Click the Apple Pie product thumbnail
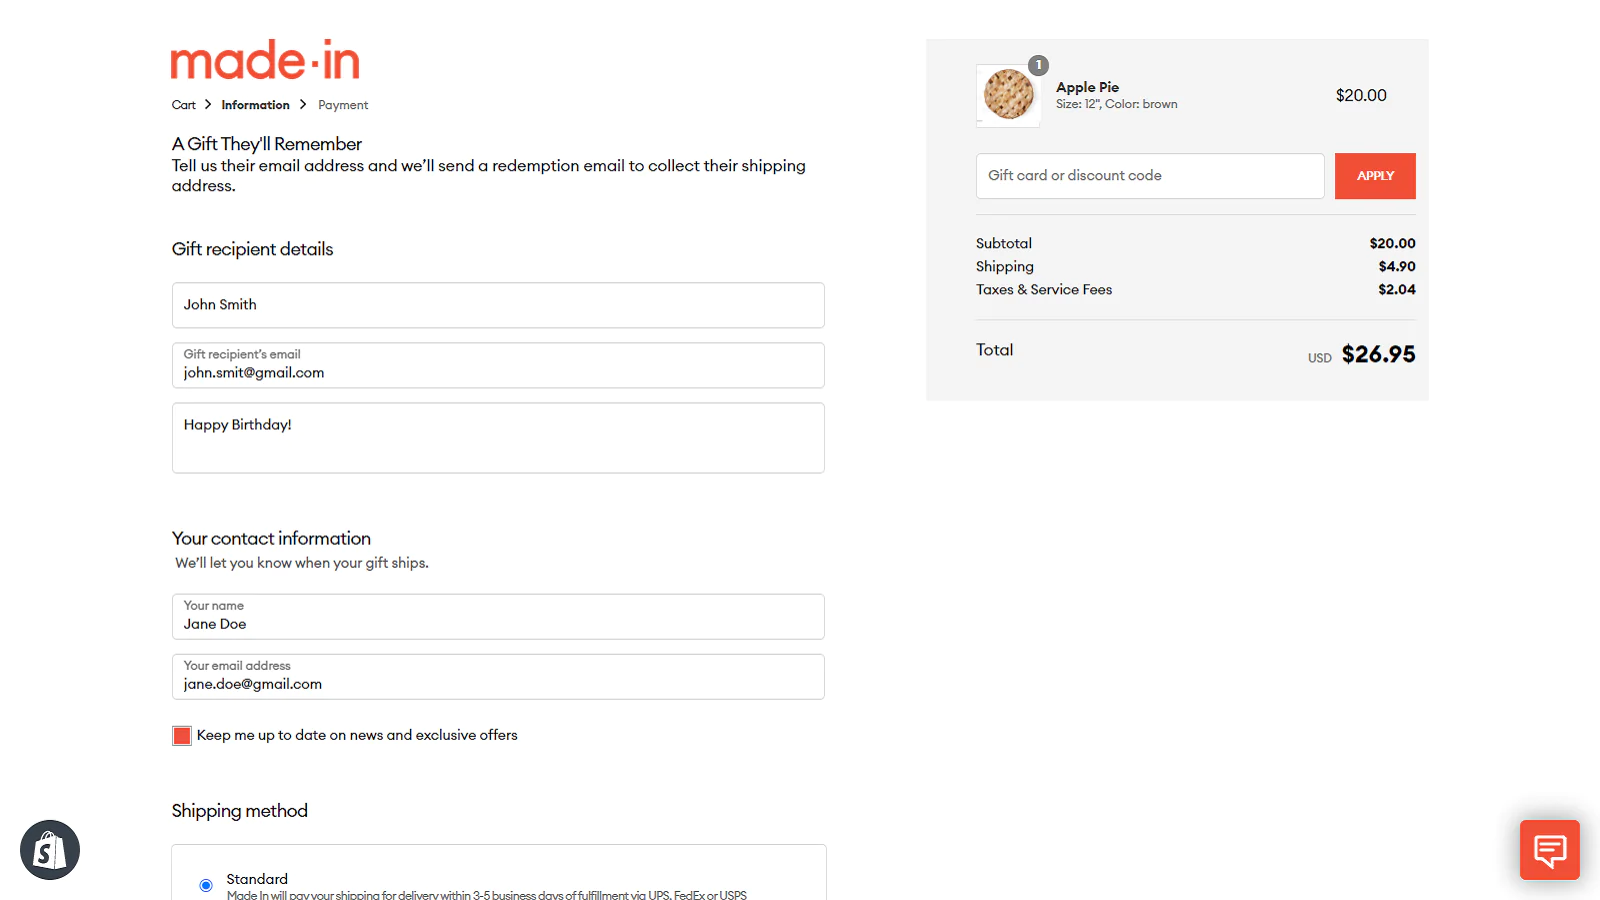Viewport: 1600px width, 900px height. [1008, 96]
